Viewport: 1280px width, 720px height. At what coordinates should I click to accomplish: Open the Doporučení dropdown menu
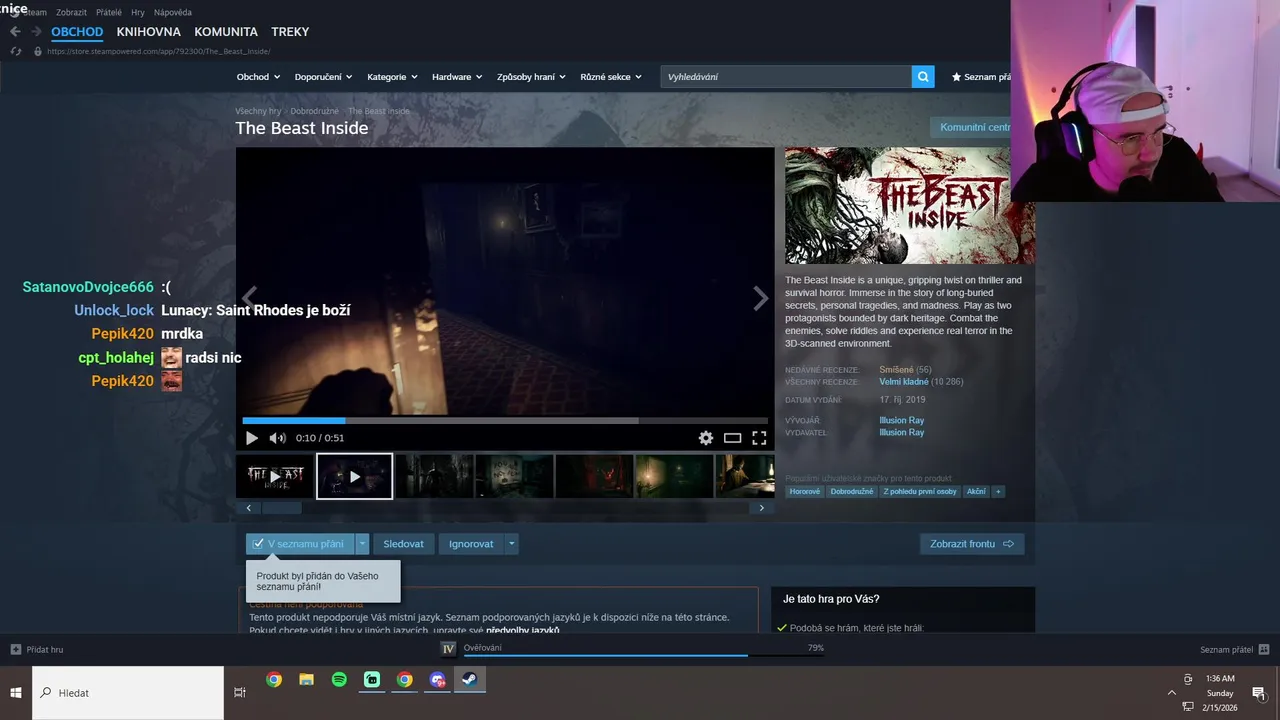tap(323, 77)
